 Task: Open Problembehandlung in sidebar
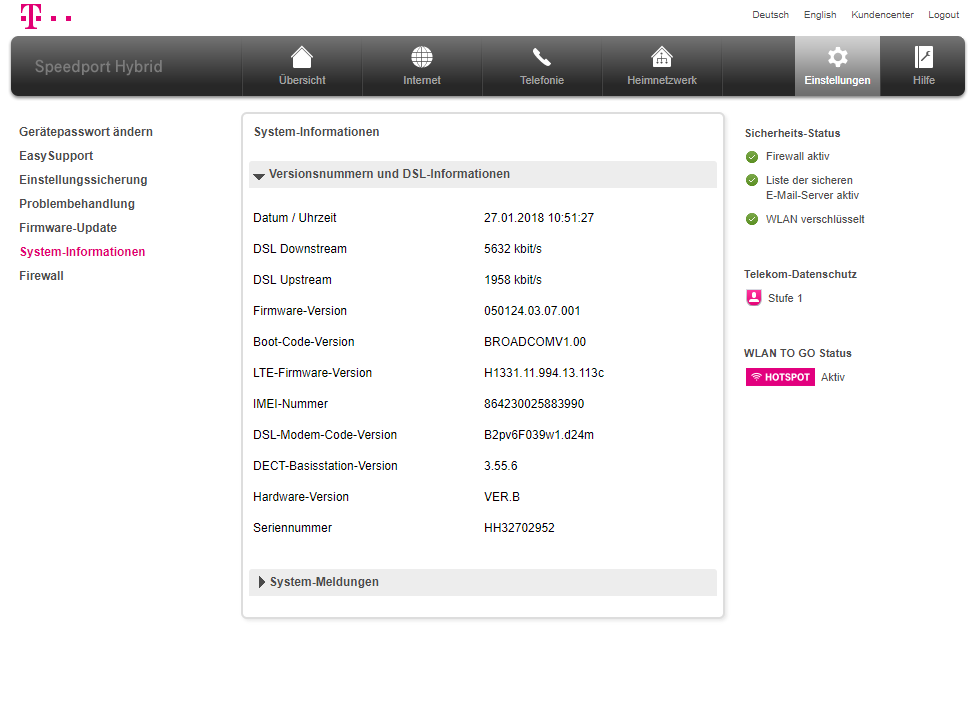pos(77,204)
